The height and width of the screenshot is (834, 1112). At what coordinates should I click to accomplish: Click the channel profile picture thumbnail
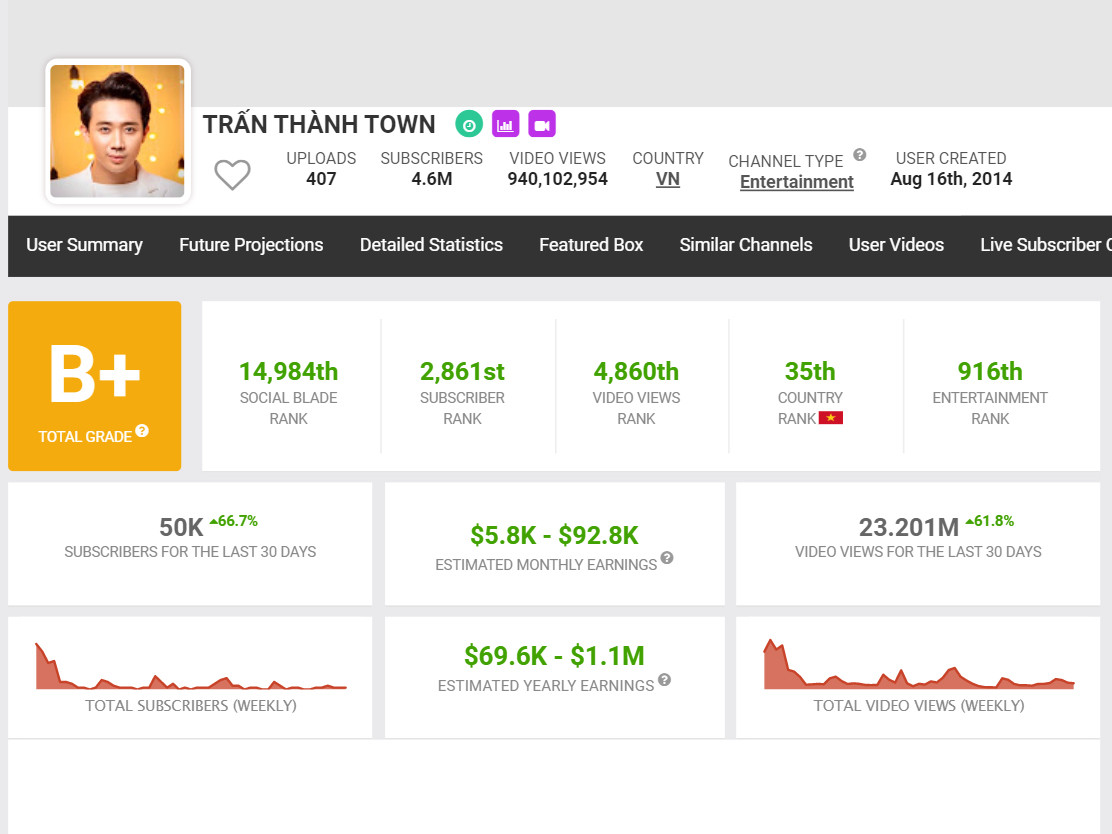pos(117,131)
